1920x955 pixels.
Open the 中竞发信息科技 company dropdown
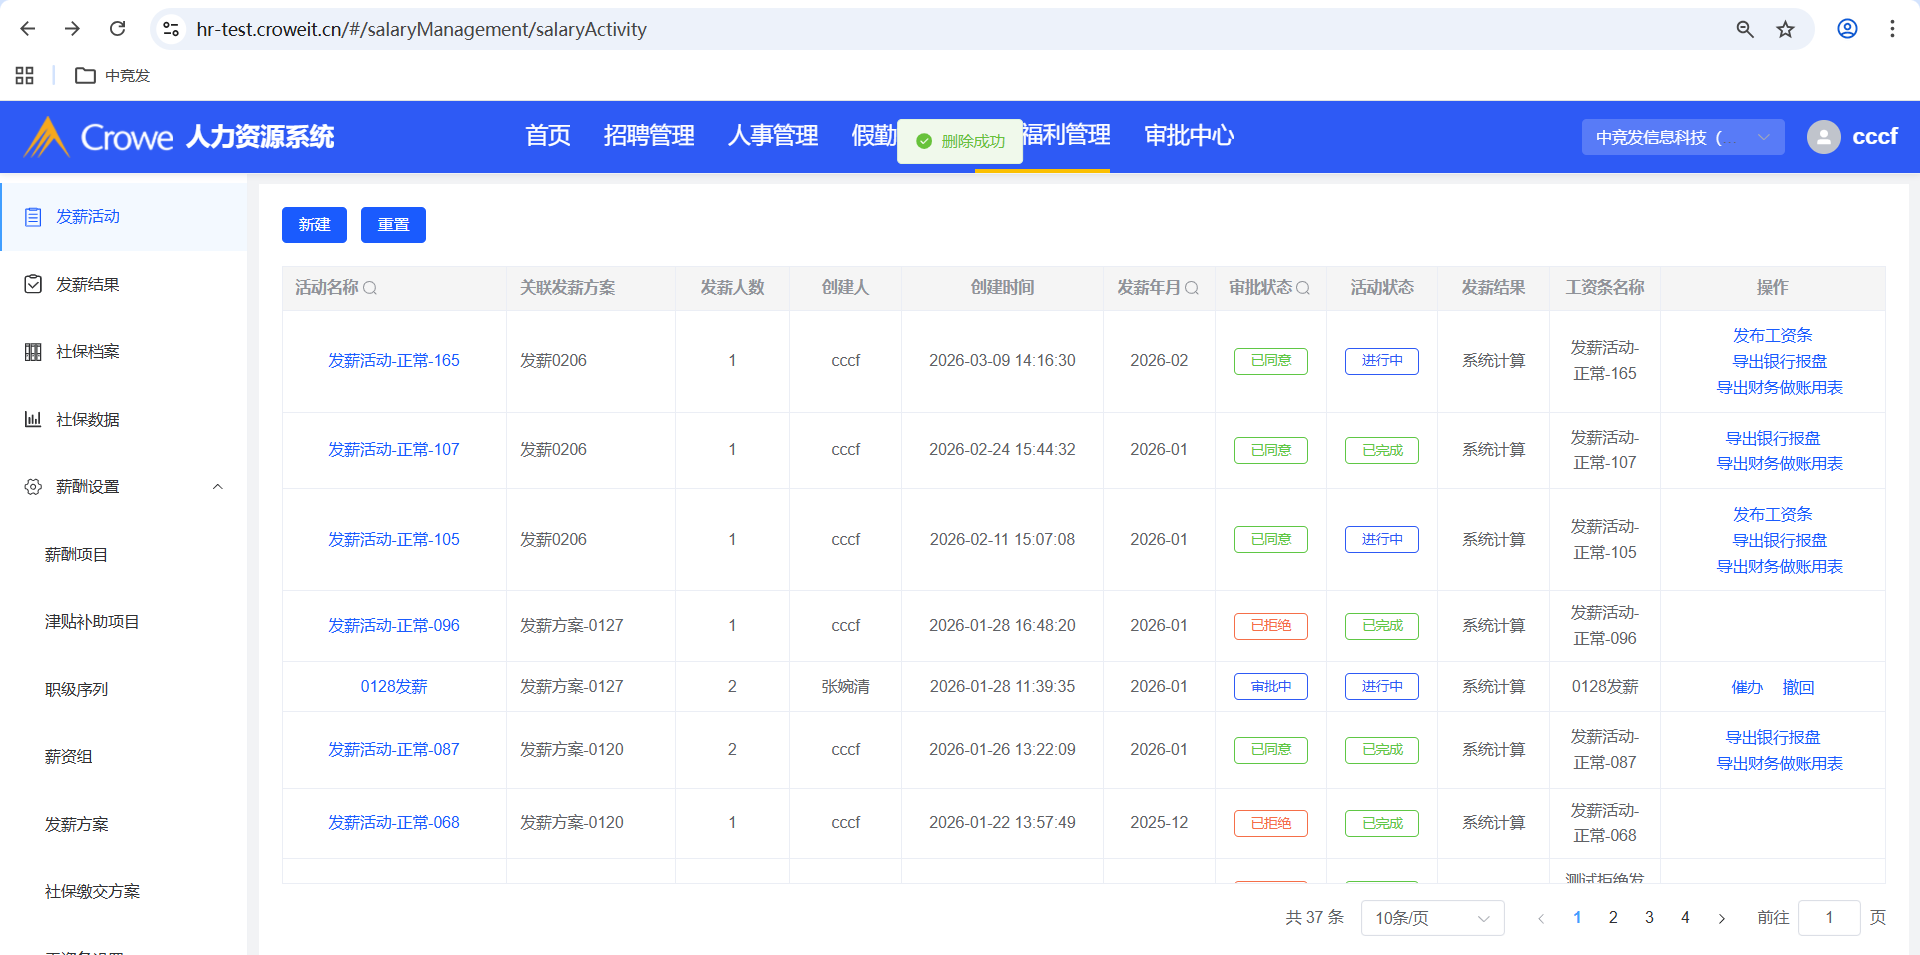(x=1682, y=137)
